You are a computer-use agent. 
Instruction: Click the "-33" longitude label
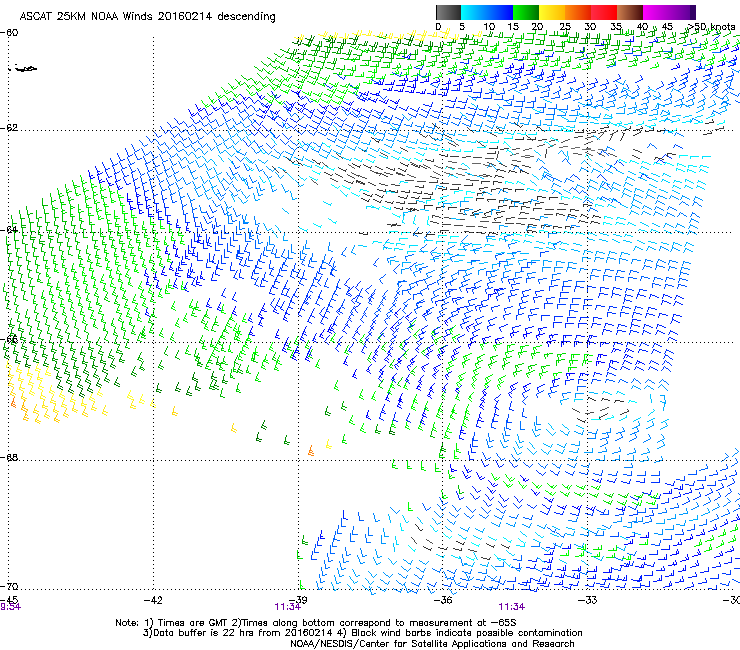click(x=588, y=600)
